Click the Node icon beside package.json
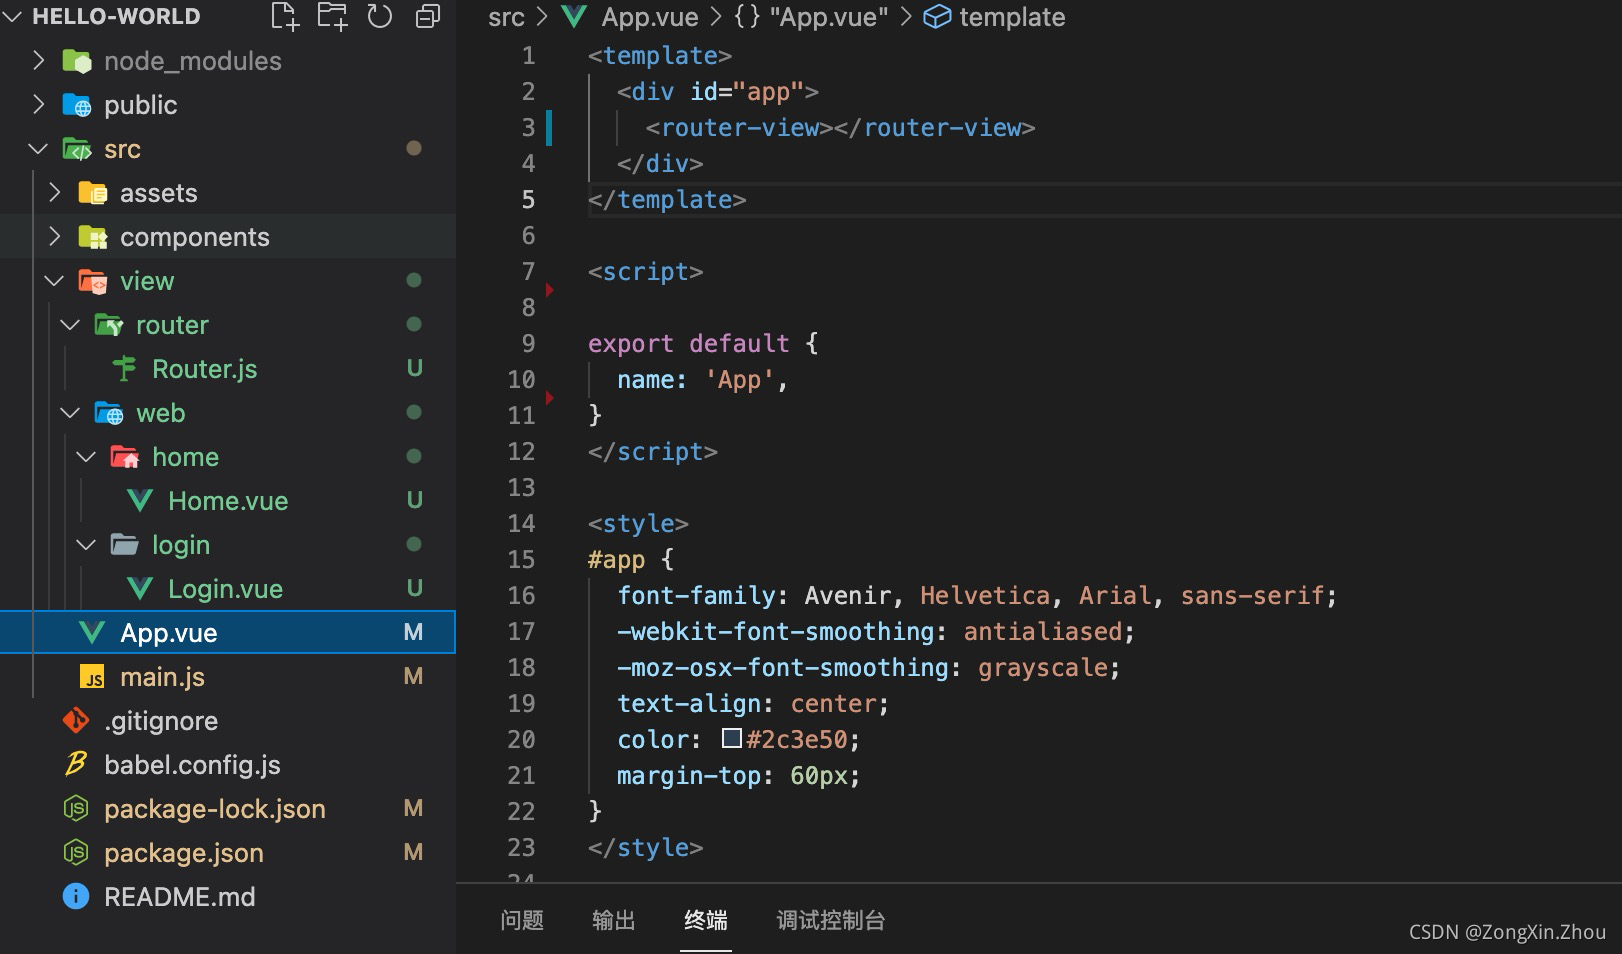Viewport: 1622px width, 954px height. coord(76,852)
